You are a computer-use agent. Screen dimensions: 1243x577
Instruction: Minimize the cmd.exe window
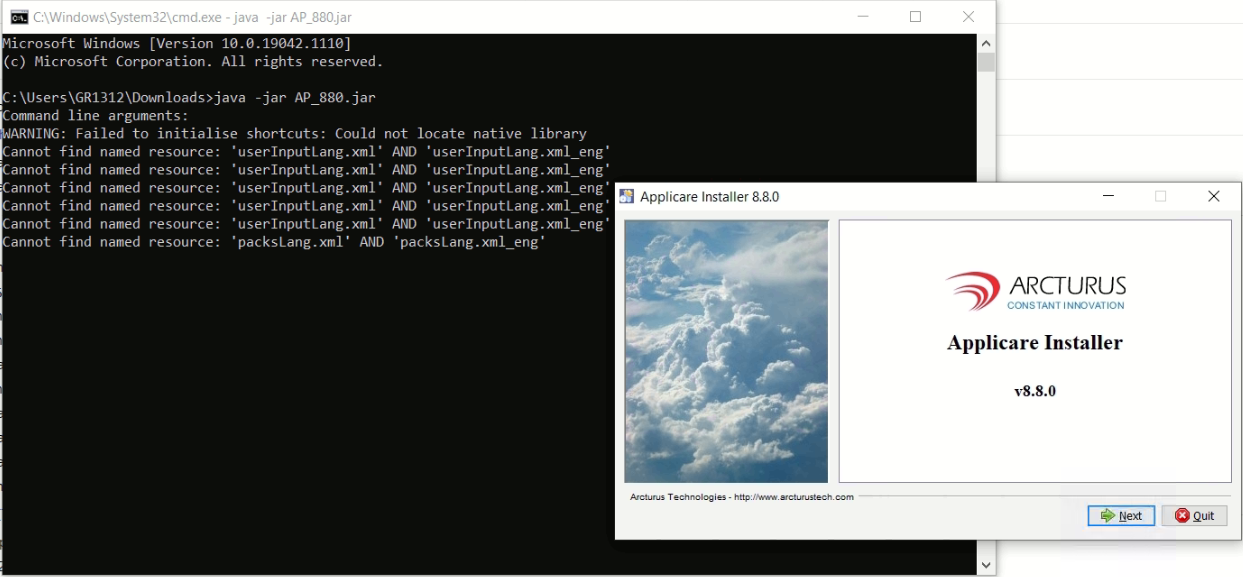coord(862,17)
